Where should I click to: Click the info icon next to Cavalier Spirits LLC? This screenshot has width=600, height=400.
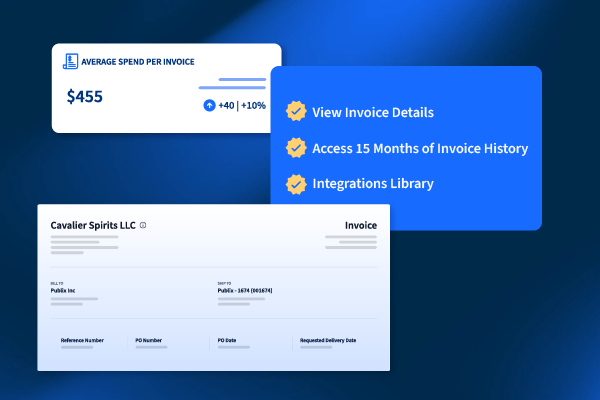[143, 225]
